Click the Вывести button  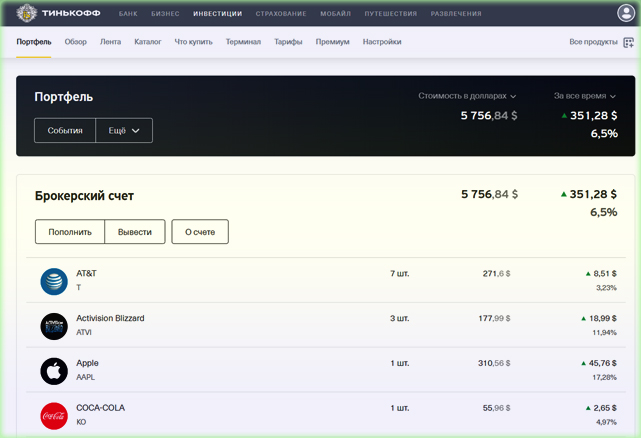[135, 232]
